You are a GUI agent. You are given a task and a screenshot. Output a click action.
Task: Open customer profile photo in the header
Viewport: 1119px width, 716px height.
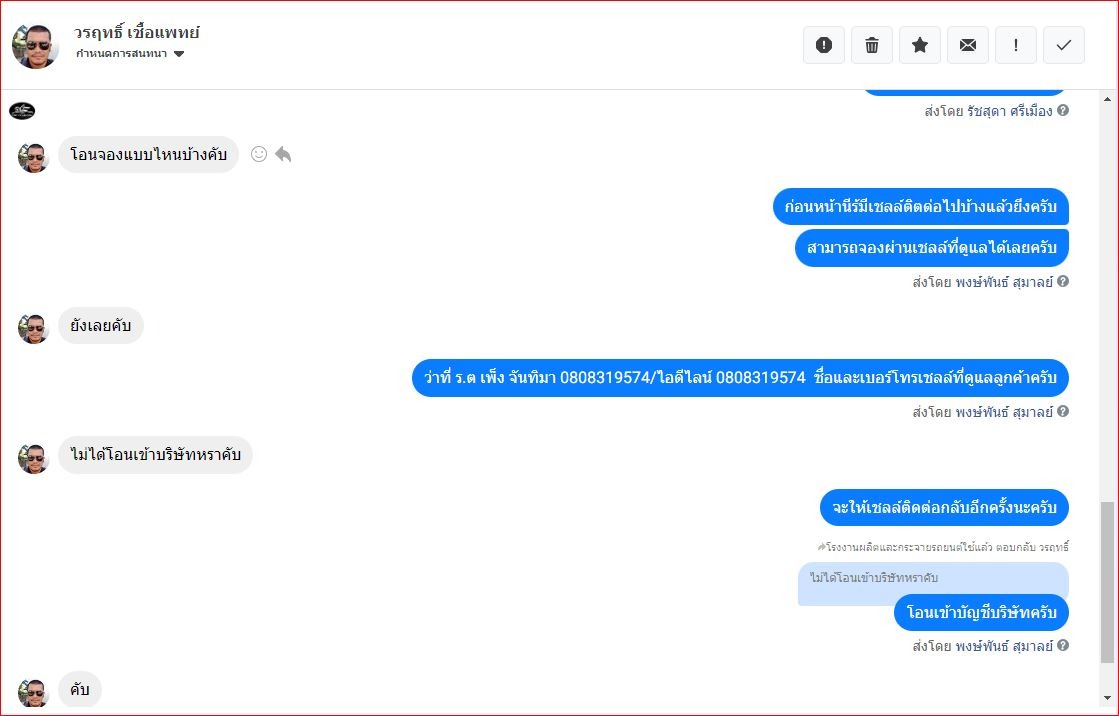[x=34, y=46]
